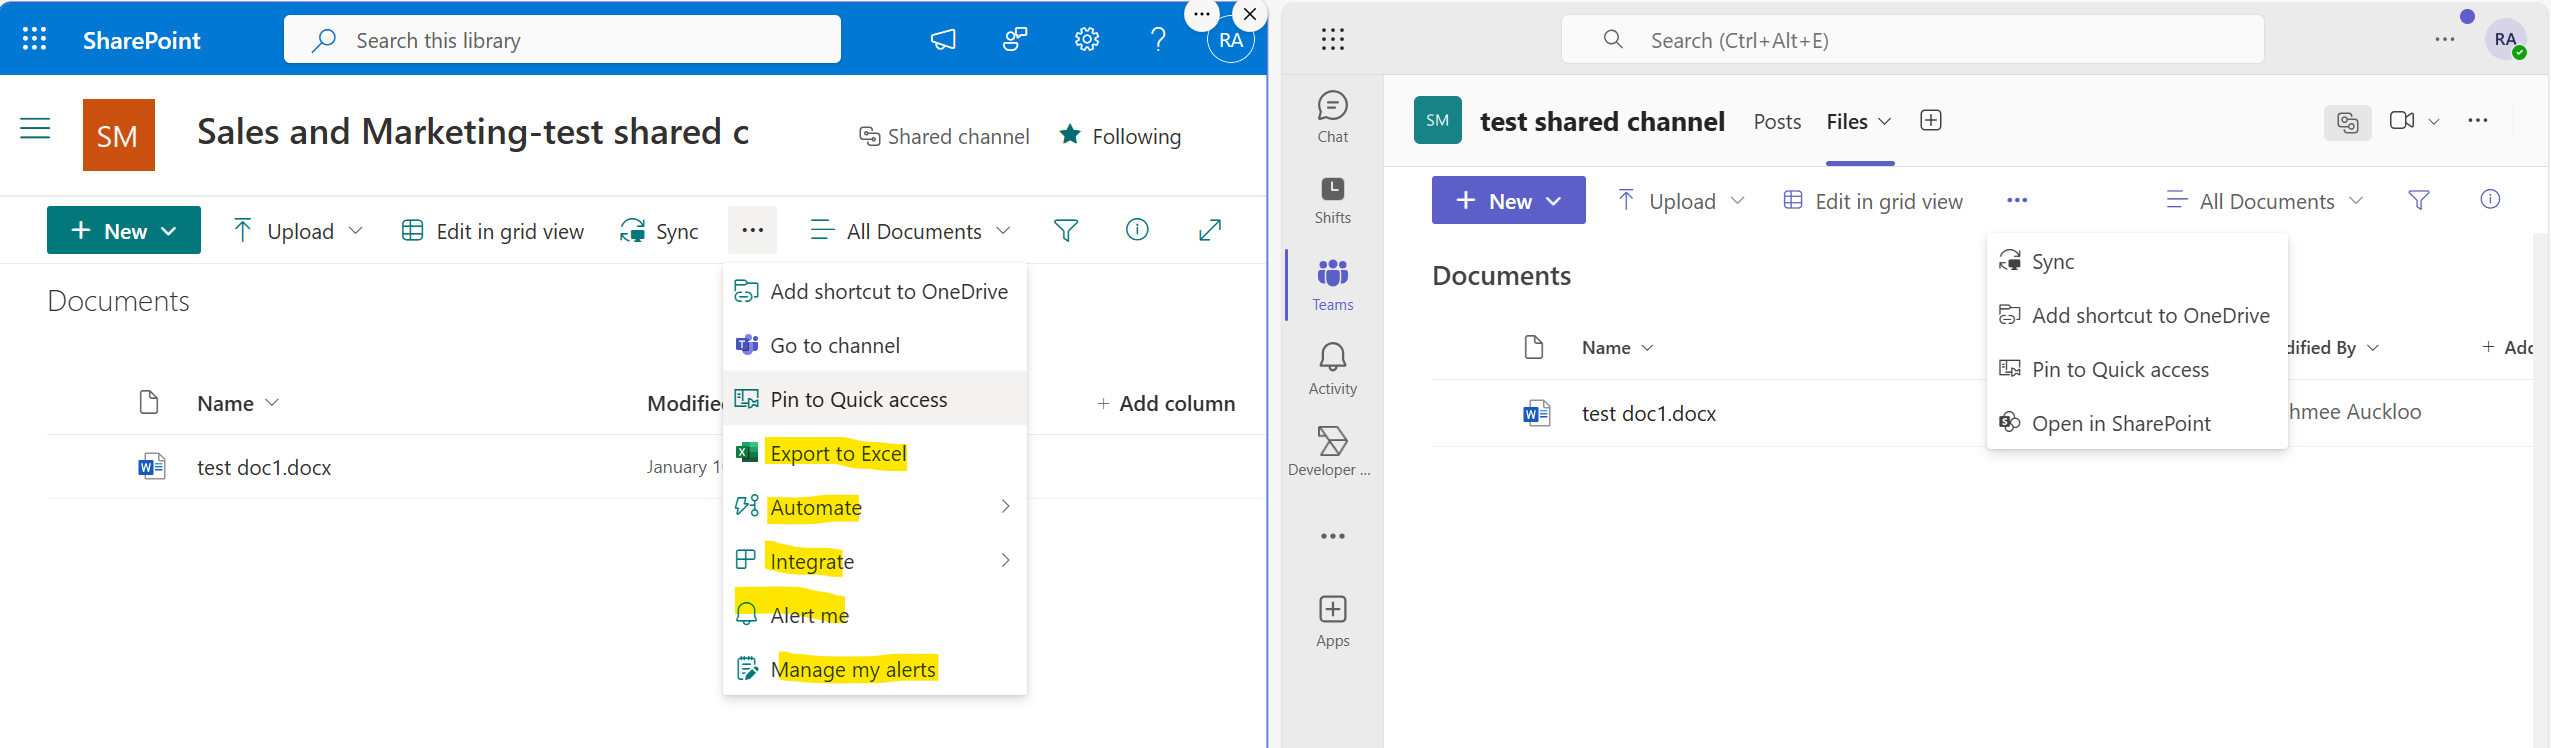The width and height of the screenshot is (2551, 748).
Task: Select Alert me menu item
Action: tap(875, 615)
